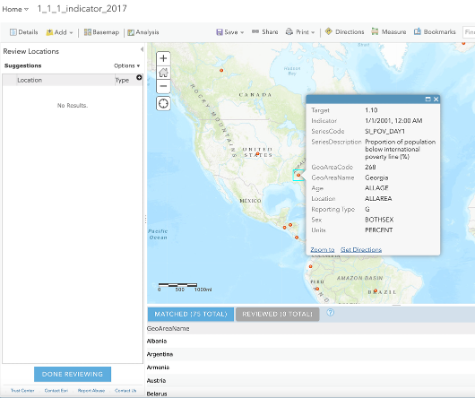Open the Trust Center link
Viewport: 476px width, 398px height.
click(22, 390)
